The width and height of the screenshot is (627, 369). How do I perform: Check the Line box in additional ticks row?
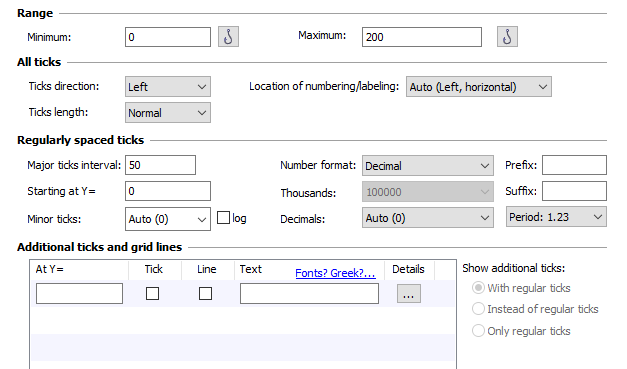205,293
